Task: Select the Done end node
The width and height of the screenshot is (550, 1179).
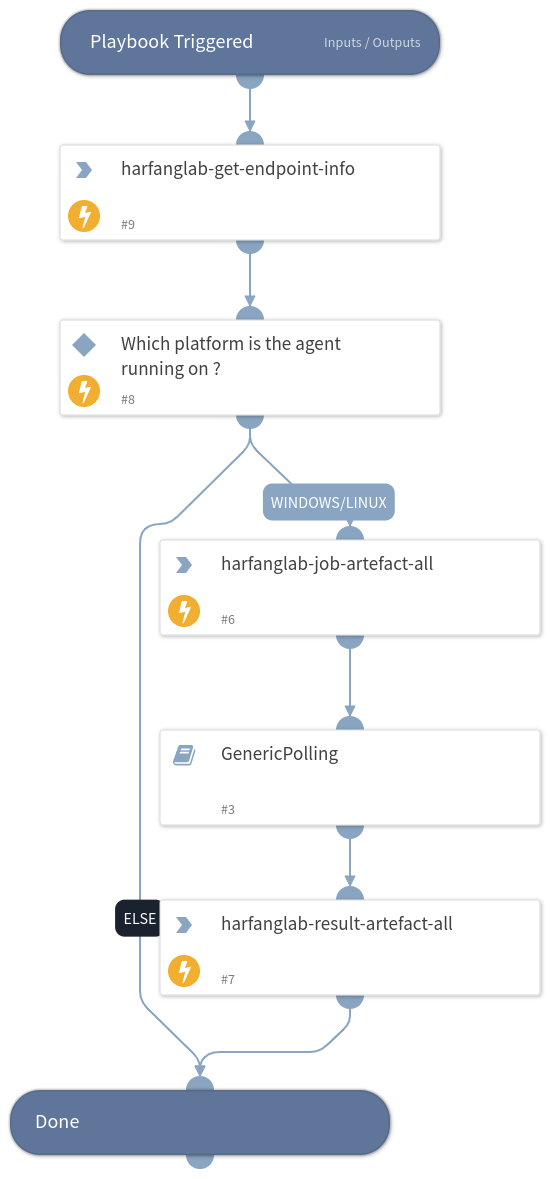Action: [200, 1122]
